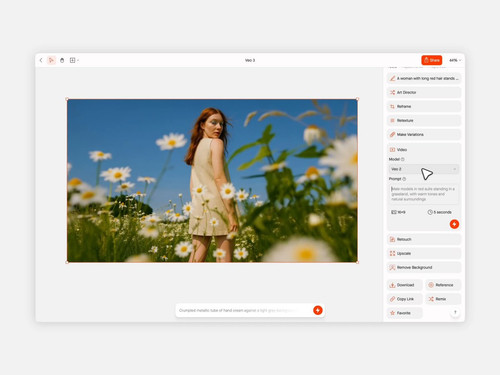
Task: Click the help question mark button
Action: point(455,312)
